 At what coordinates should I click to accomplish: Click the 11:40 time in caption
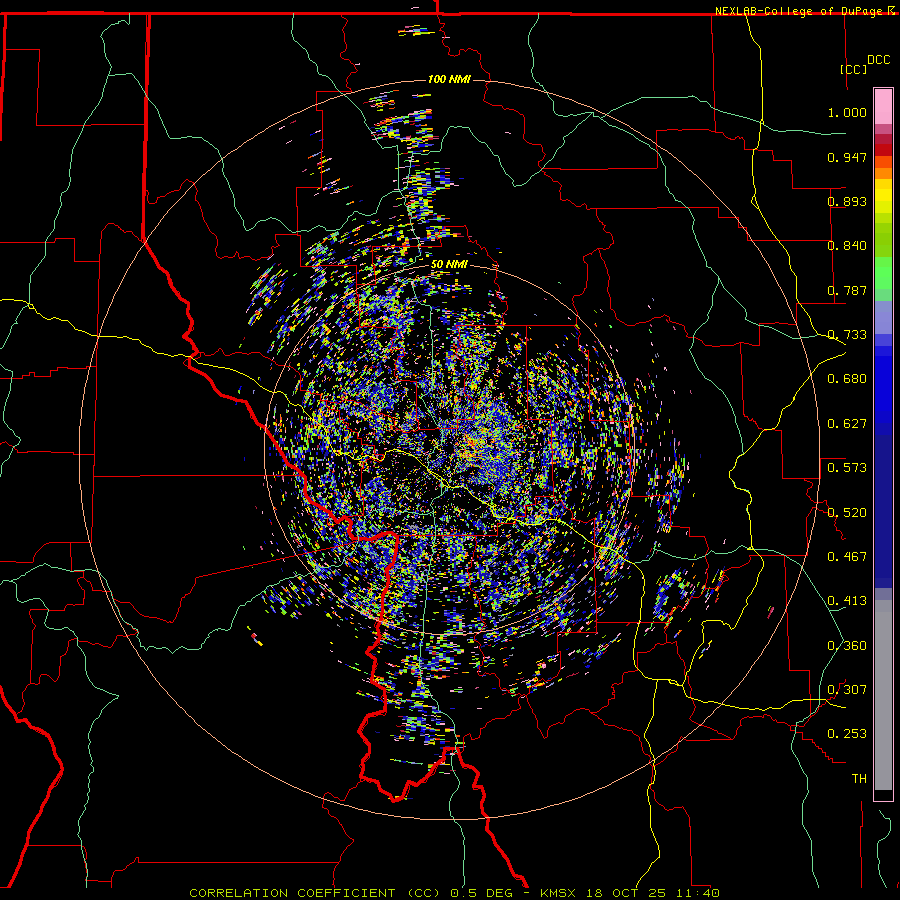[697, 893]
